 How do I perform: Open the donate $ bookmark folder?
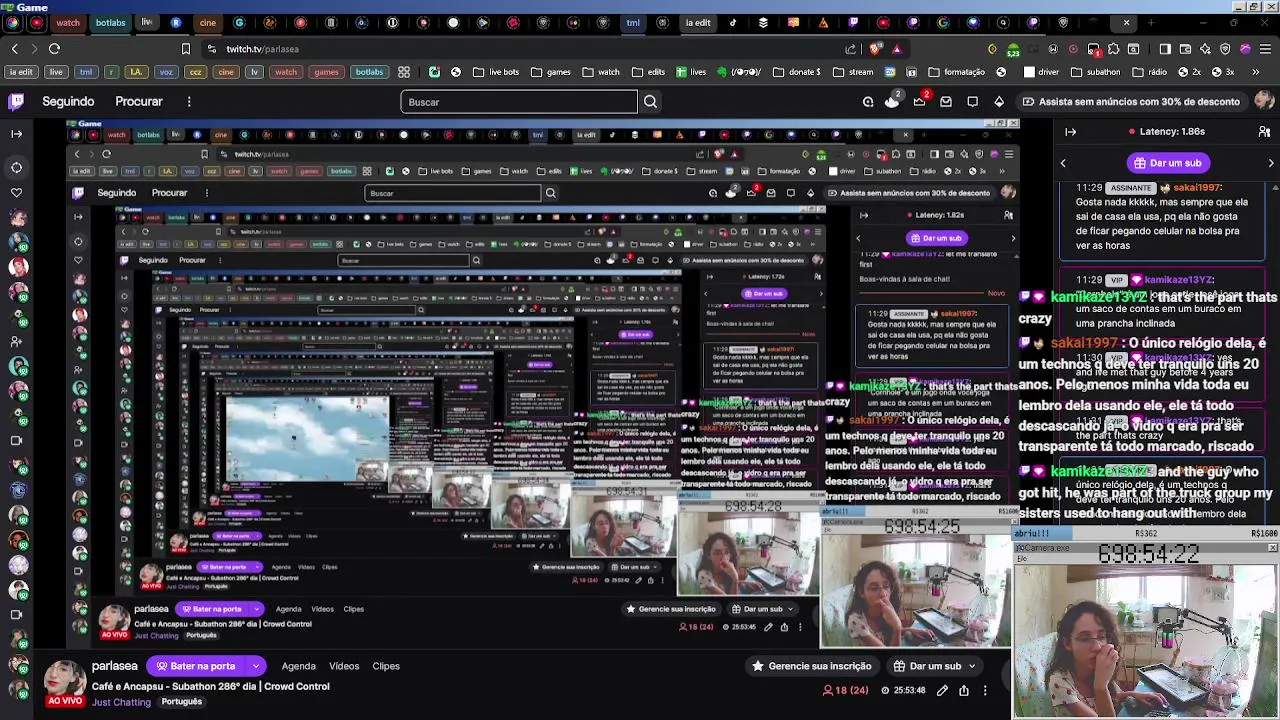coord(797,72)
